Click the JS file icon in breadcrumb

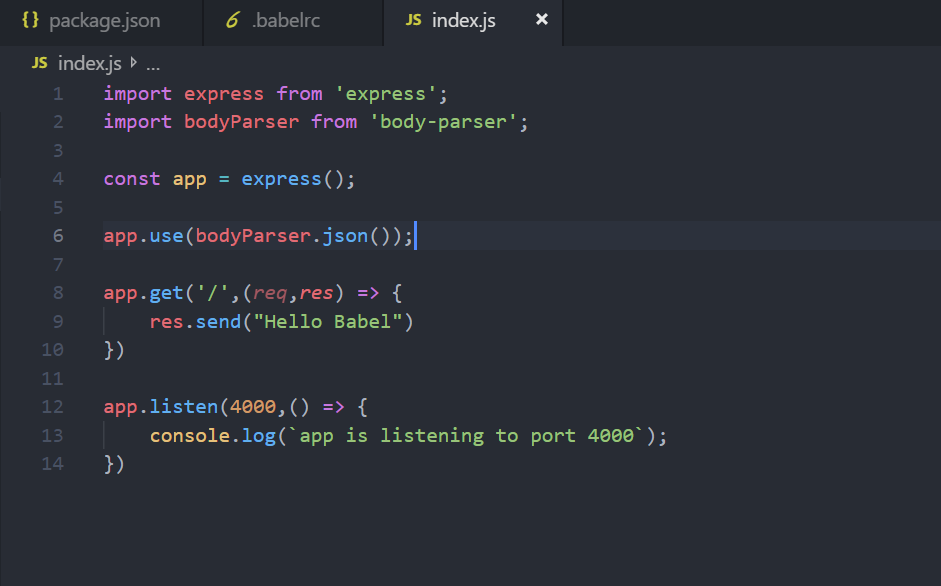coord(40,64)
